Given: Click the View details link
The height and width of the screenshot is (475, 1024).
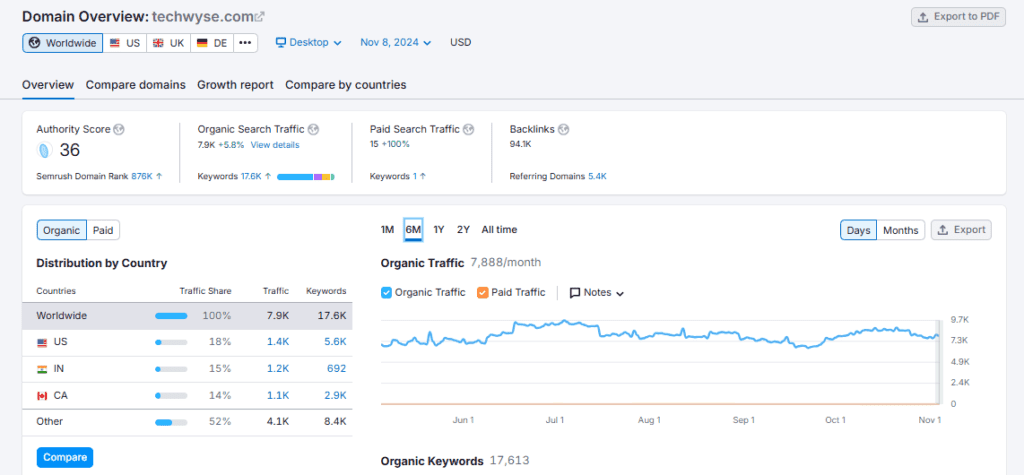Looking at the screenshot, I should [274, 145].
